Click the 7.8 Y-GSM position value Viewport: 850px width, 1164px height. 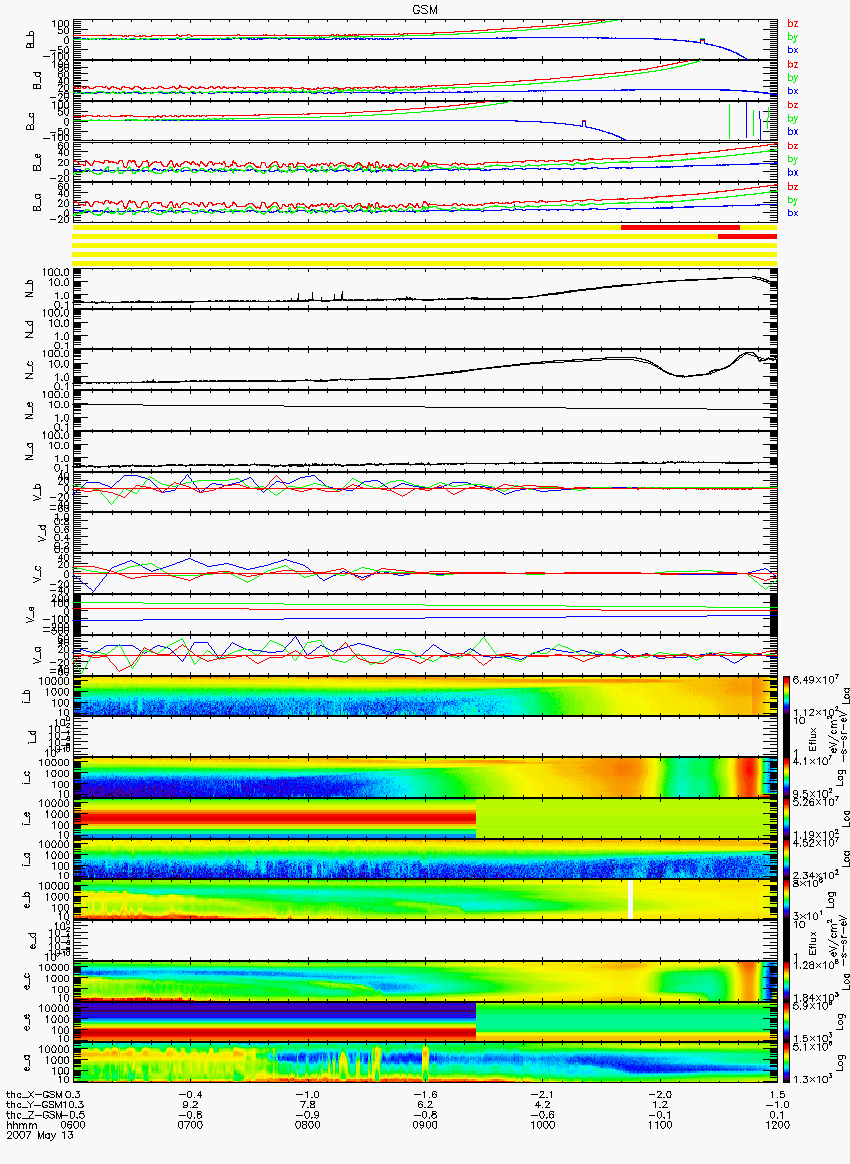pyautogui.click(x=307, y=1105)
